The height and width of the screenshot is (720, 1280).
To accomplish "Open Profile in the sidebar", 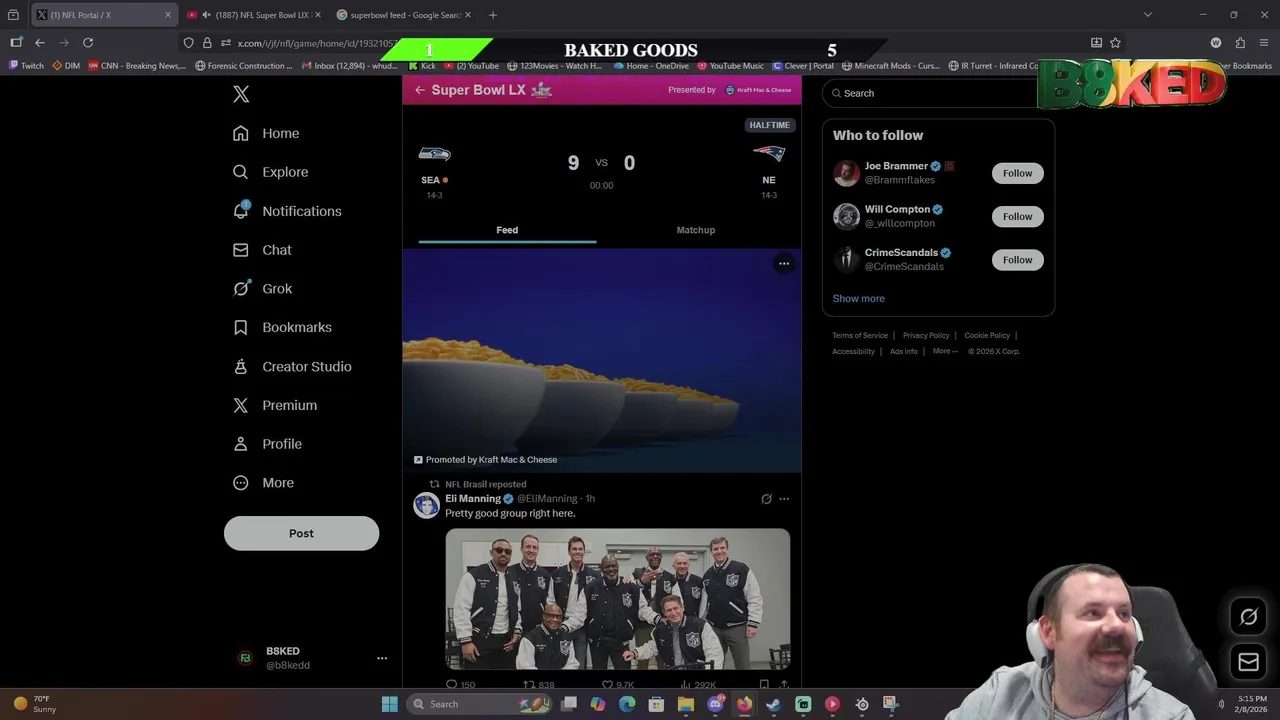I will point(267,444).
